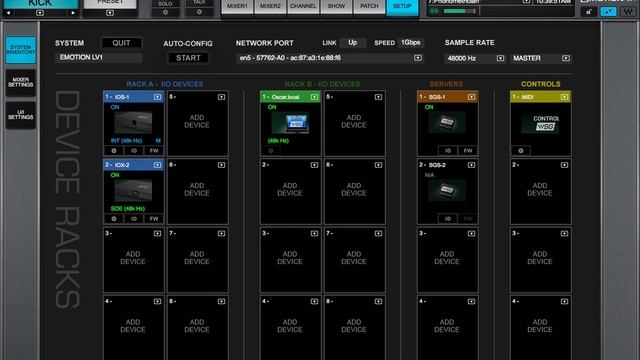This screenshot has width=640, height=360.
Task: Switch to the PATCH tab
Action: tap(369, 6)
